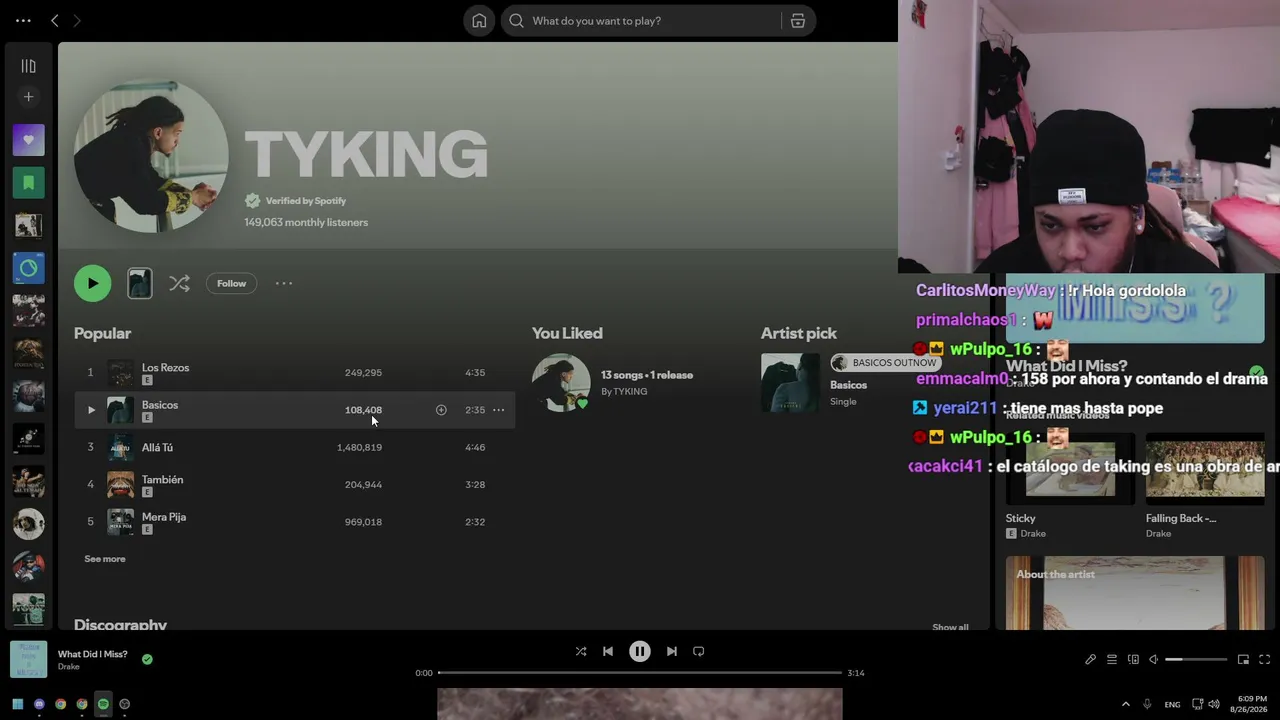Go forward with the right arrow

[x=77, y=20]
